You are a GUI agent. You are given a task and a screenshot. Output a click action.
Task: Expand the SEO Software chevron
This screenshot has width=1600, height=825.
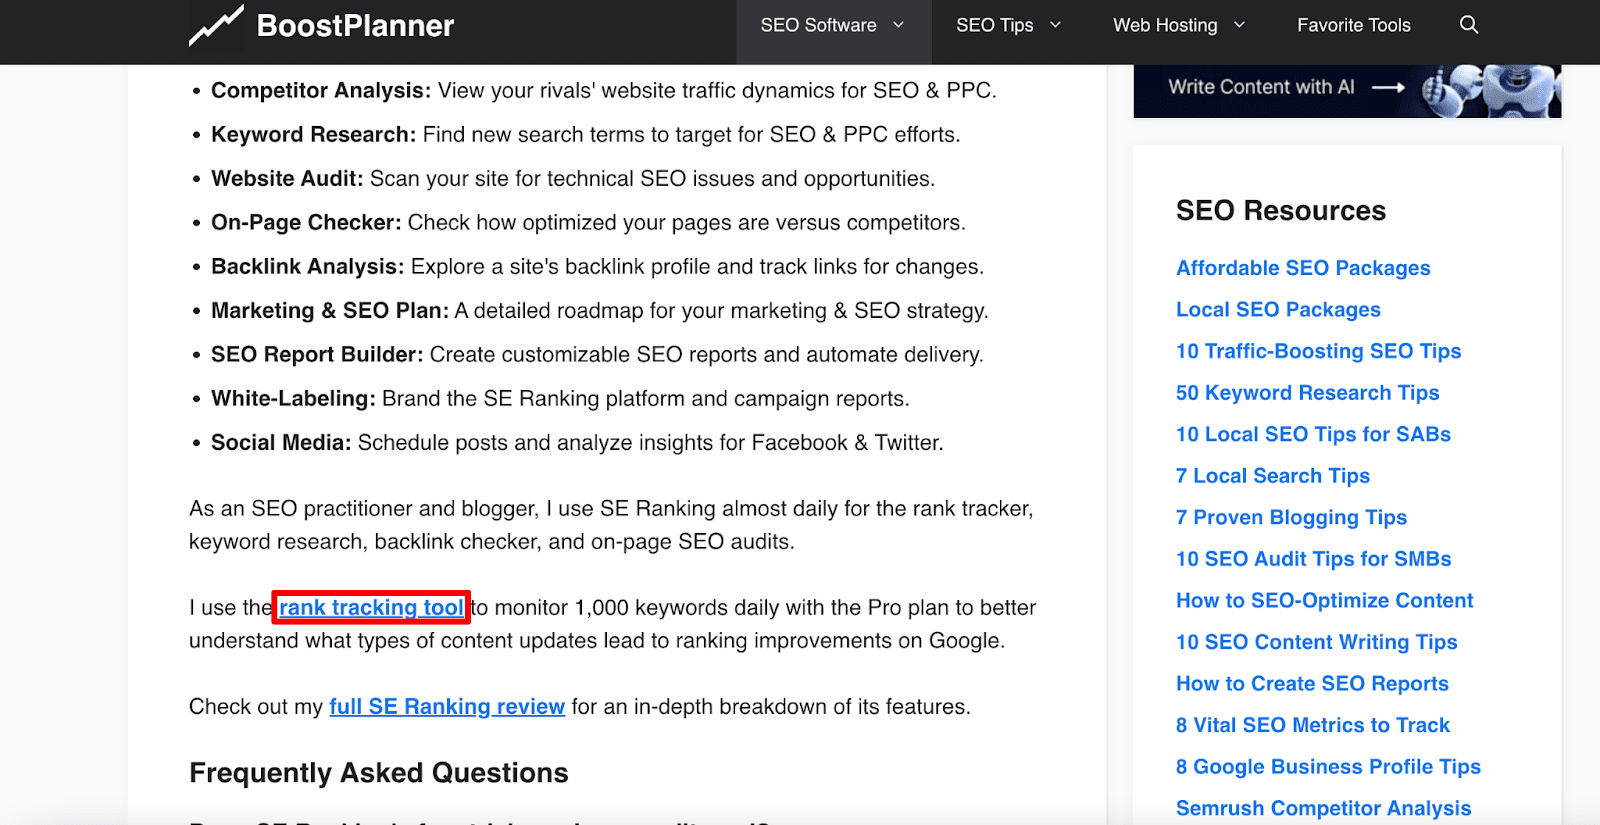pos(898,25)
